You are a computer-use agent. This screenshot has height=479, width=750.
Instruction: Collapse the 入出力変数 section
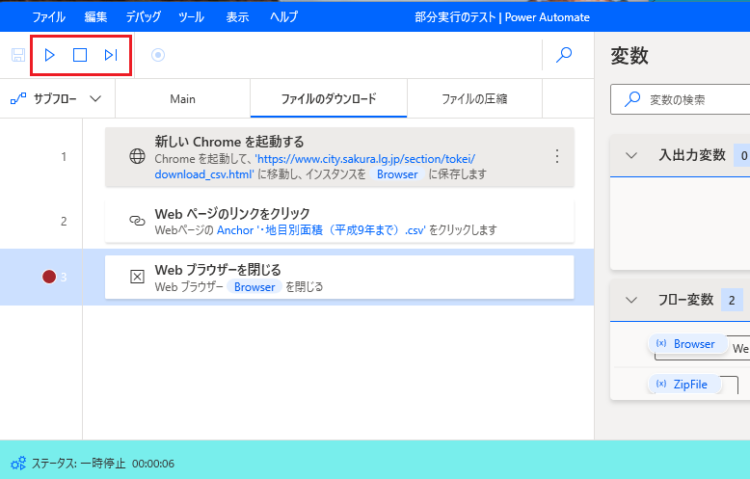coord(631,156)
